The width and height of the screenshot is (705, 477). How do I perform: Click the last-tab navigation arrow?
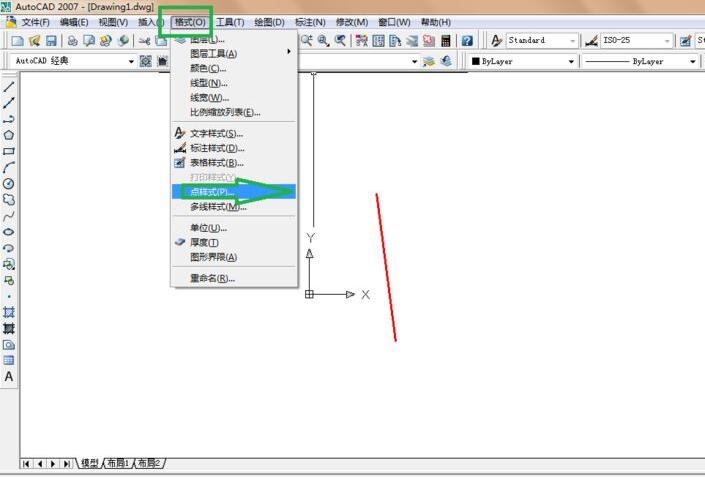click(67, 464)
